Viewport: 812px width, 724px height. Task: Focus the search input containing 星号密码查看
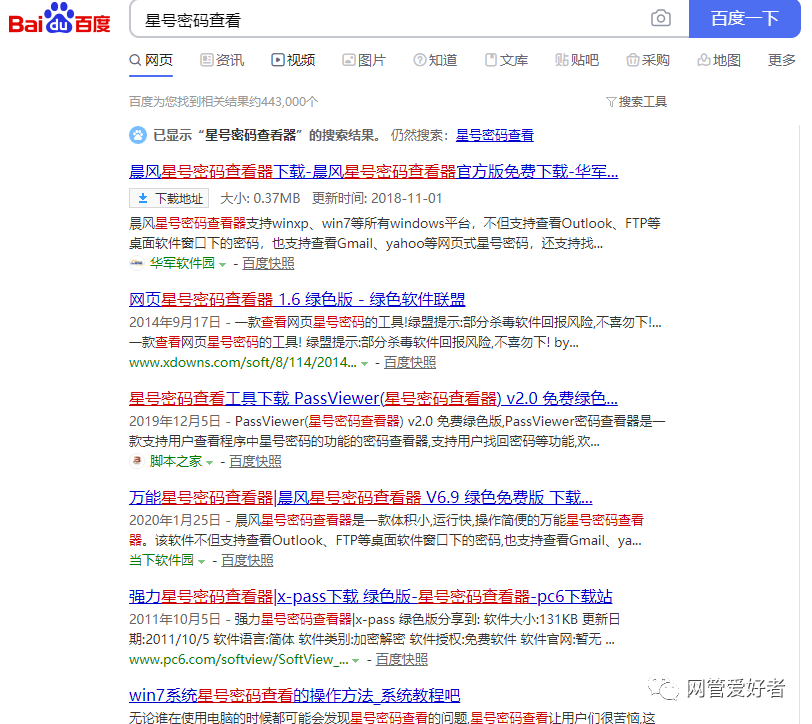click(388, 20)
